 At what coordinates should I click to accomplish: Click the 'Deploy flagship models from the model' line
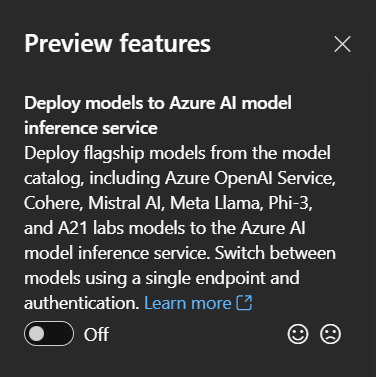pos(177,153)
